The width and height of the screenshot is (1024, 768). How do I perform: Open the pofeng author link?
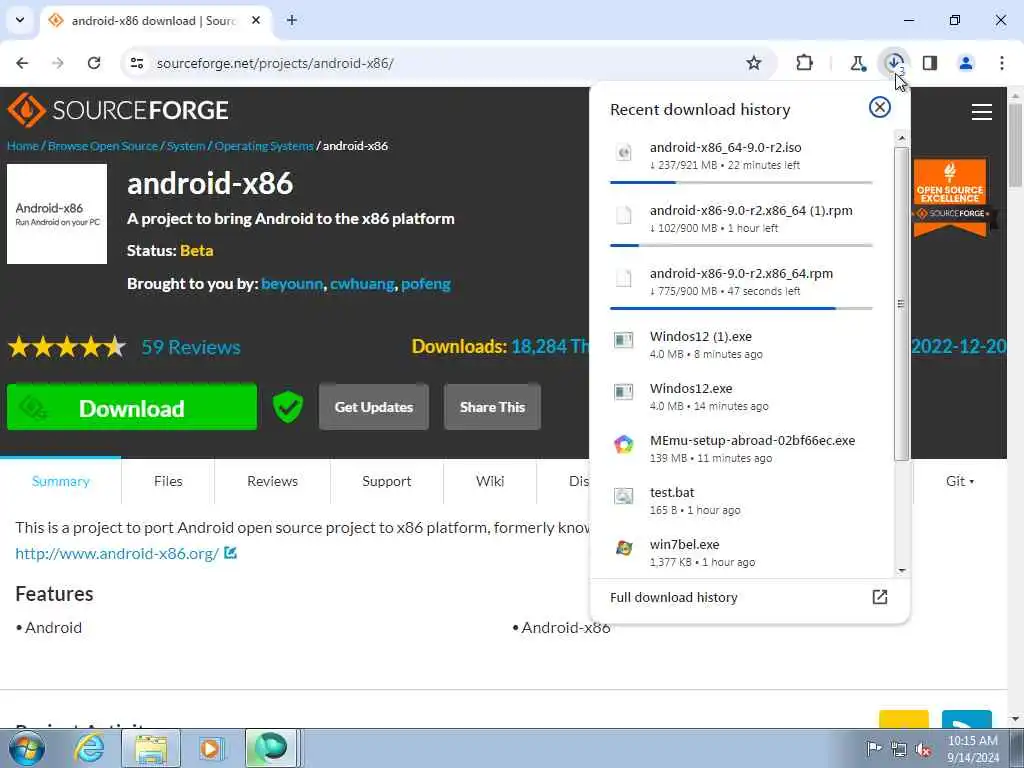[426, 283]
